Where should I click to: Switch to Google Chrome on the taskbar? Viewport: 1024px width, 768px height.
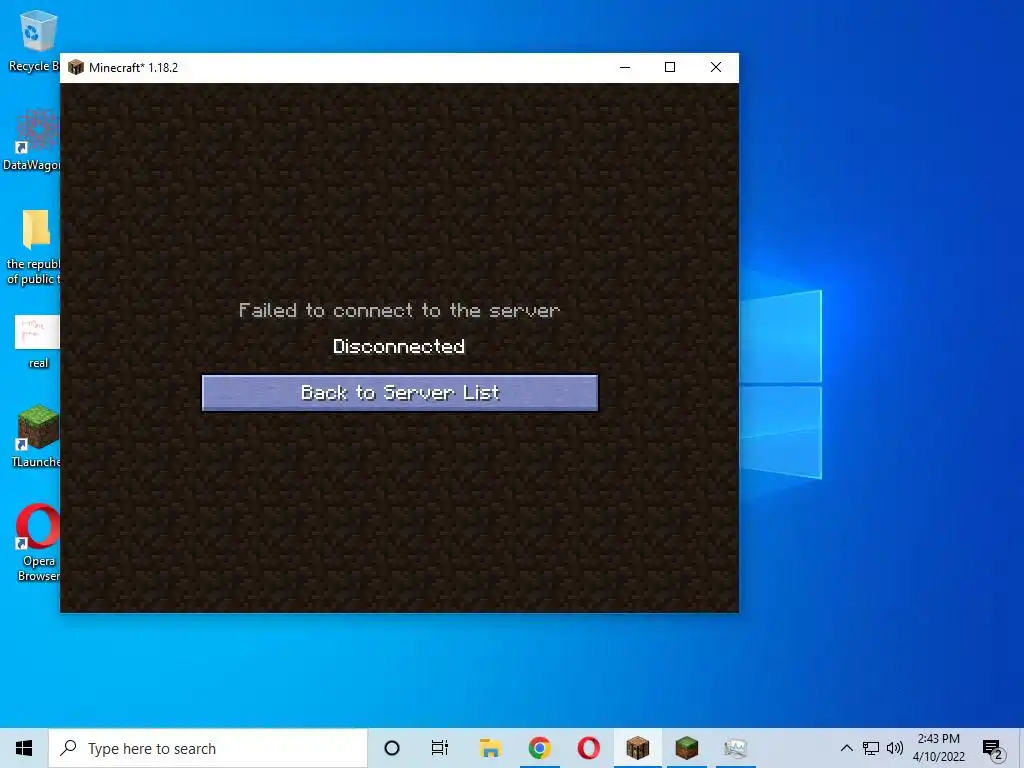[539, 748]
